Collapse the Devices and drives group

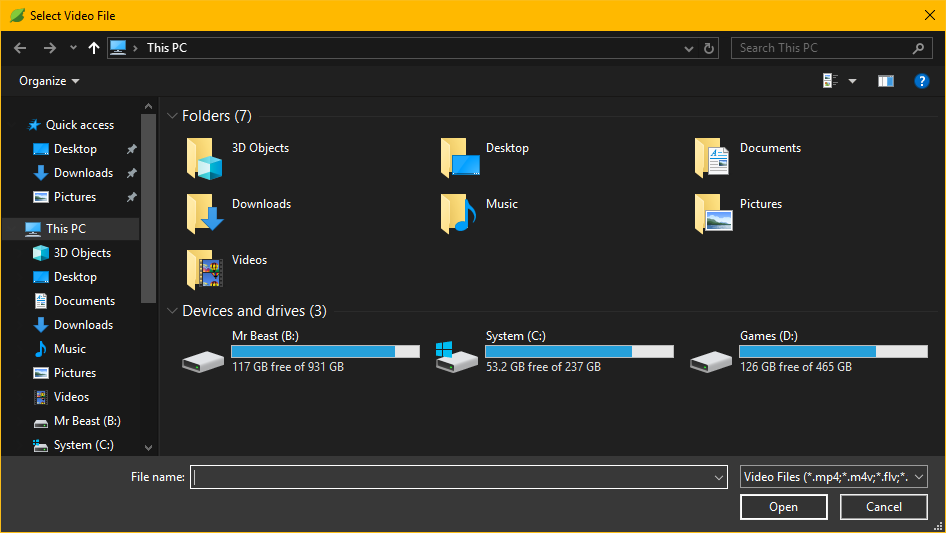pyautogui.click(x=172, y=311)
